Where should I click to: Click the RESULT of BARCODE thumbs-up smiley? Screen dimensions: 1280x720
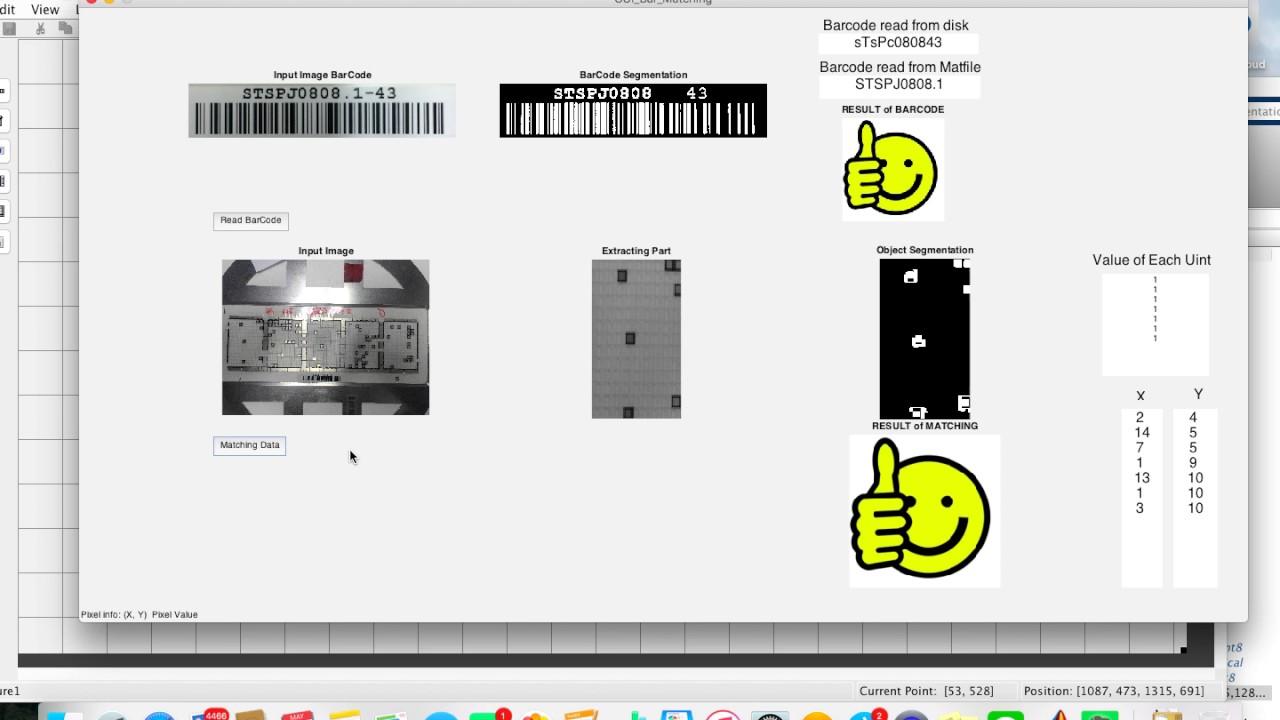click(x=893, y=169)
